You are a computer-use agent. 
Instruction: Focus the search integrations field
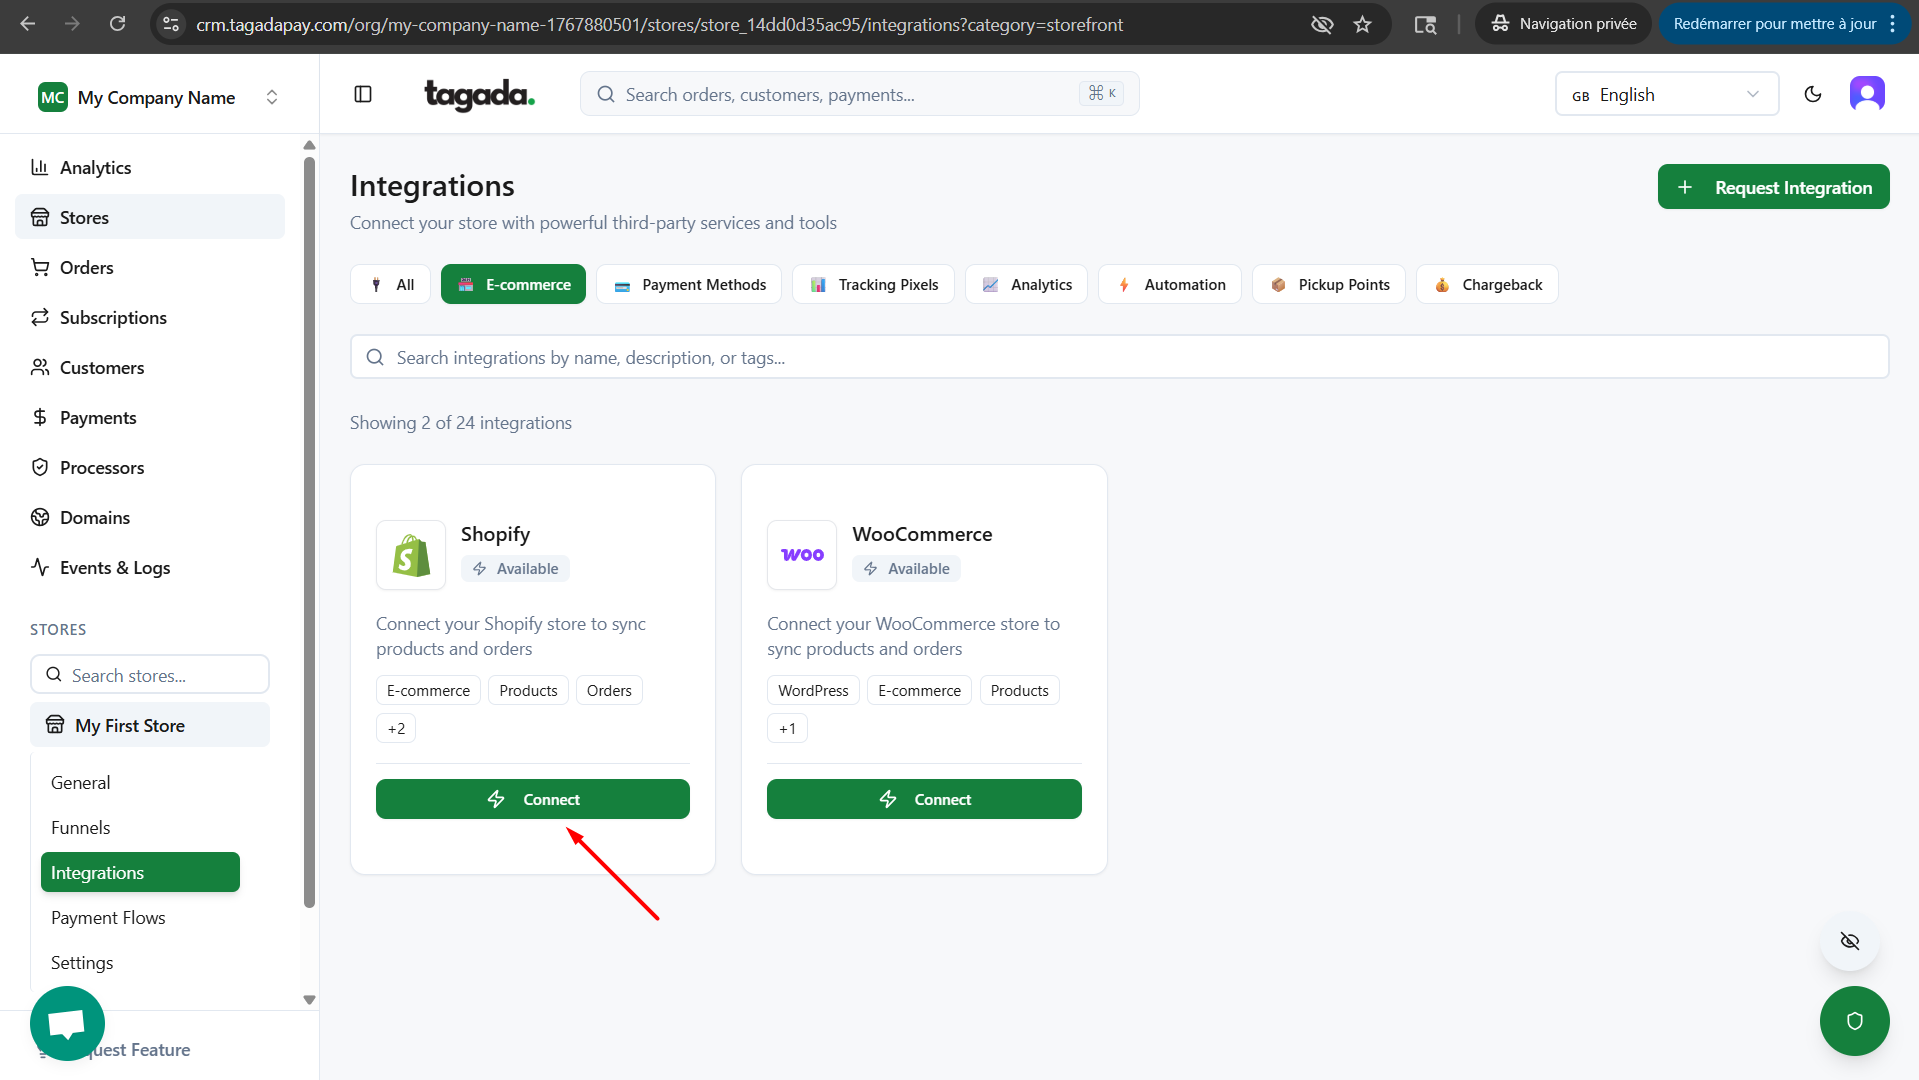(1119, 357)
